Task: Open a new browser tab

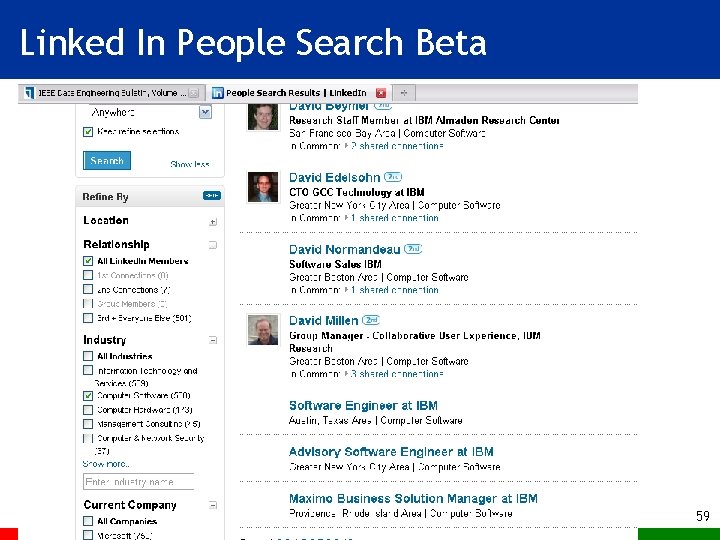Action: coord(404,93)
